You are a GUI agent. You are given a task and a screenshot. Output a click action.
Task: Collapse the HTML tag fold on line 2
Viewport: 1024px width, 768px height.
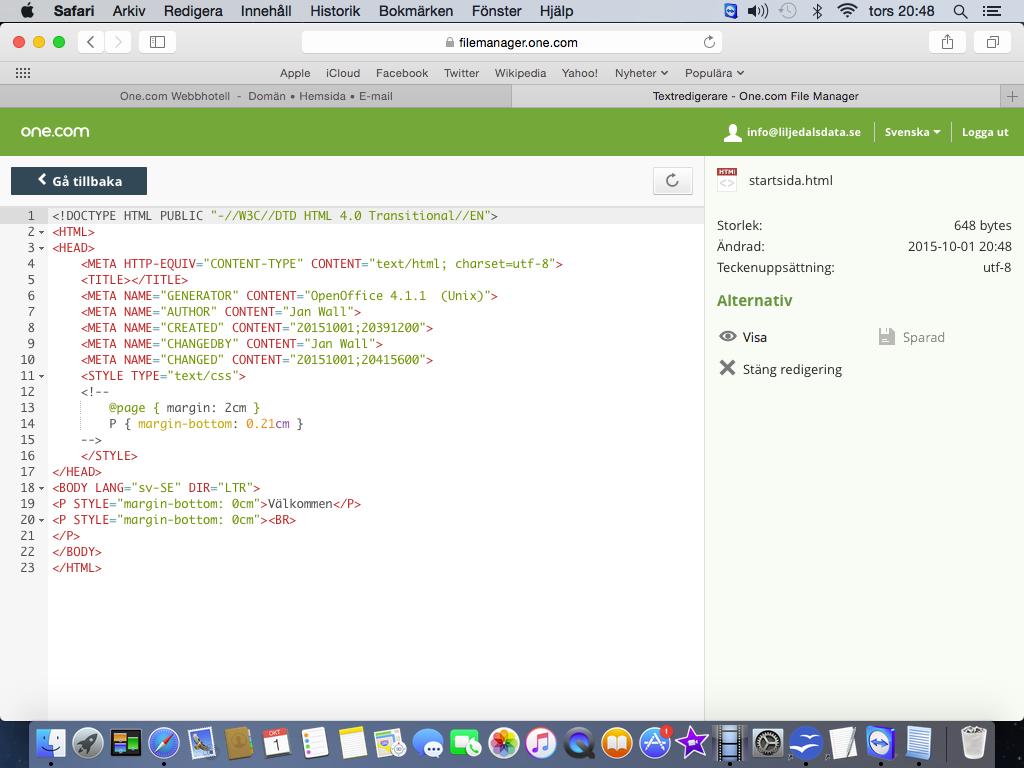pos(42,232)
